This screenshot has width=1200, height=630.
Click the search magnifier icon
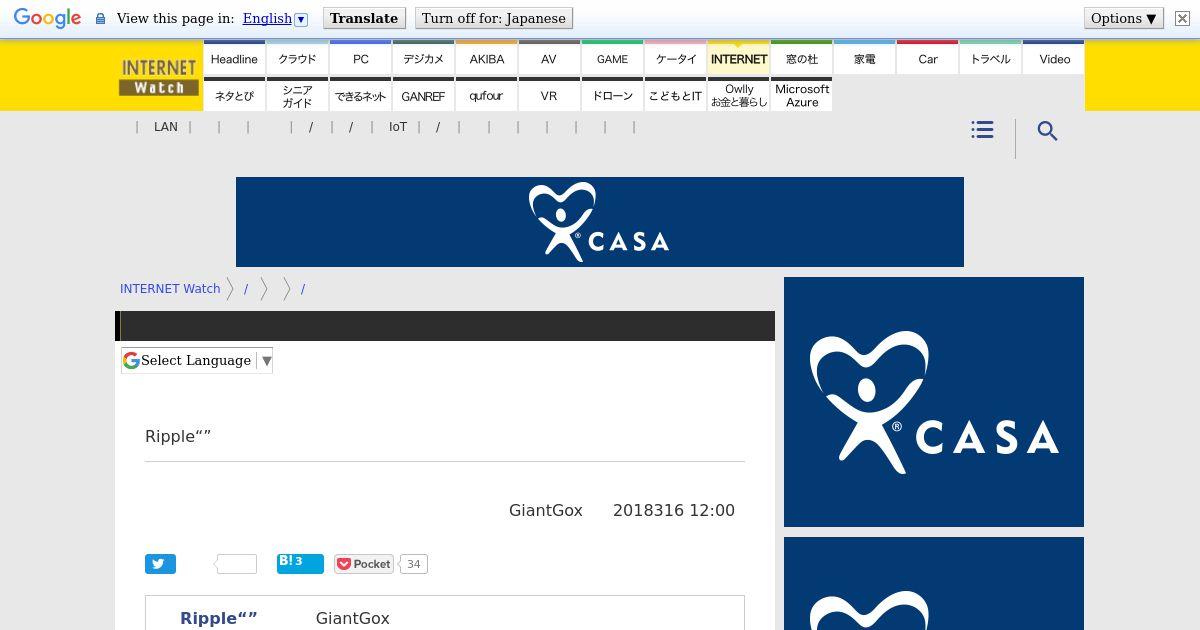[x=1047, y=131]
